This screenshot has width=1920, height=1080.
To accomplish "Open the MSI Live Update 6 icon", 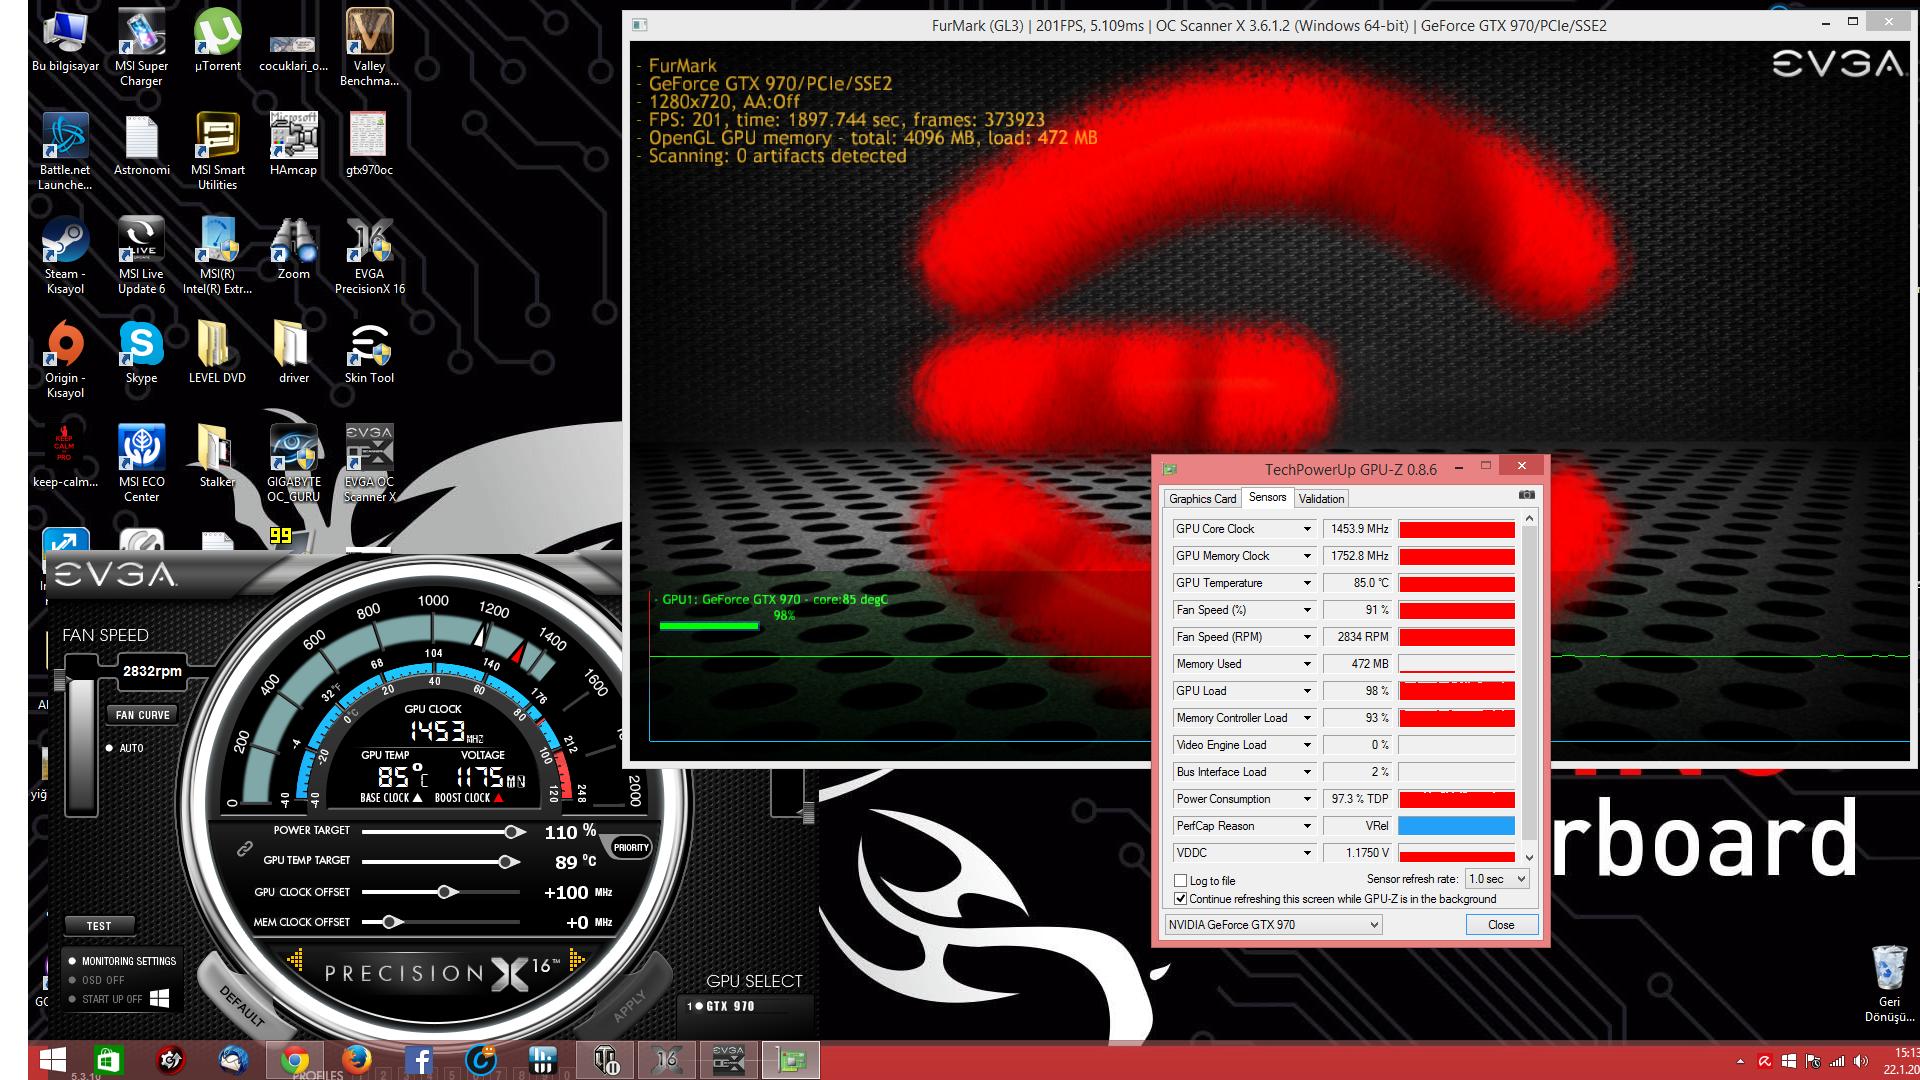I will [141, 255].
